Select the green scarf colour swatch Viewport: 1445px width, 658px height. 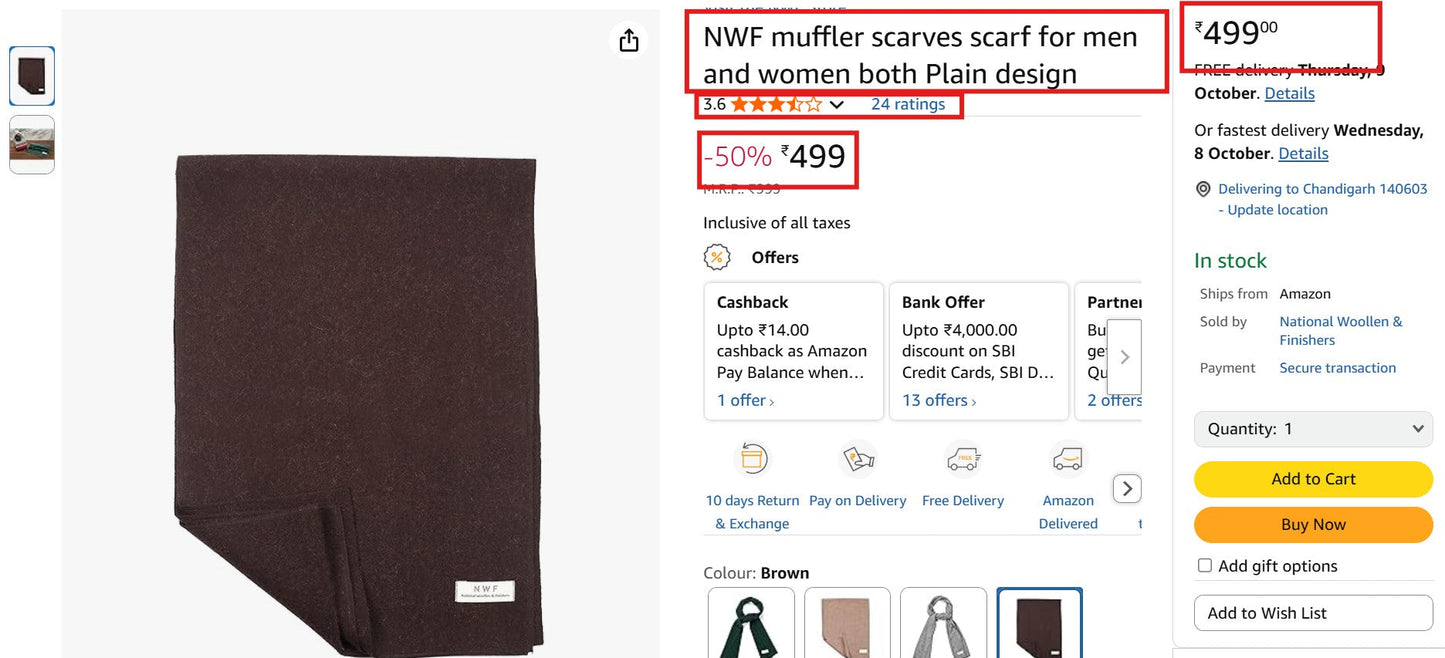(751, 625)
